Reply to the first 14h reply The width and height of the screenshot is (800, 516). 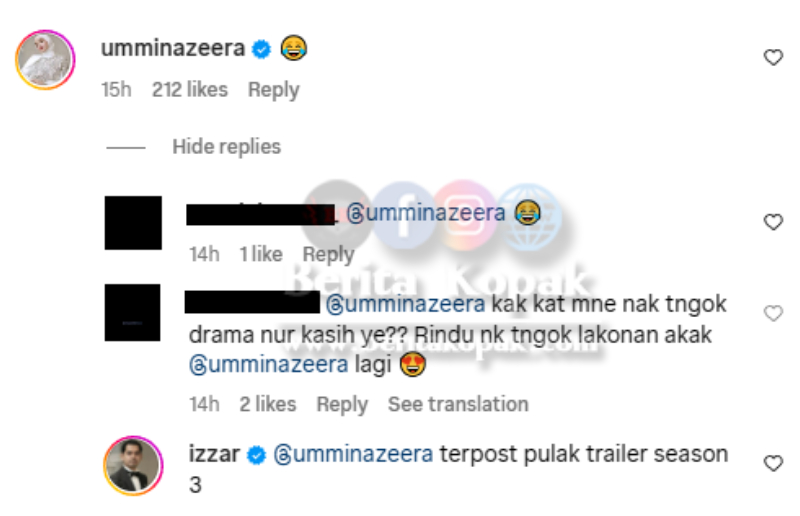pyautogui.click(x=328, y=255)
